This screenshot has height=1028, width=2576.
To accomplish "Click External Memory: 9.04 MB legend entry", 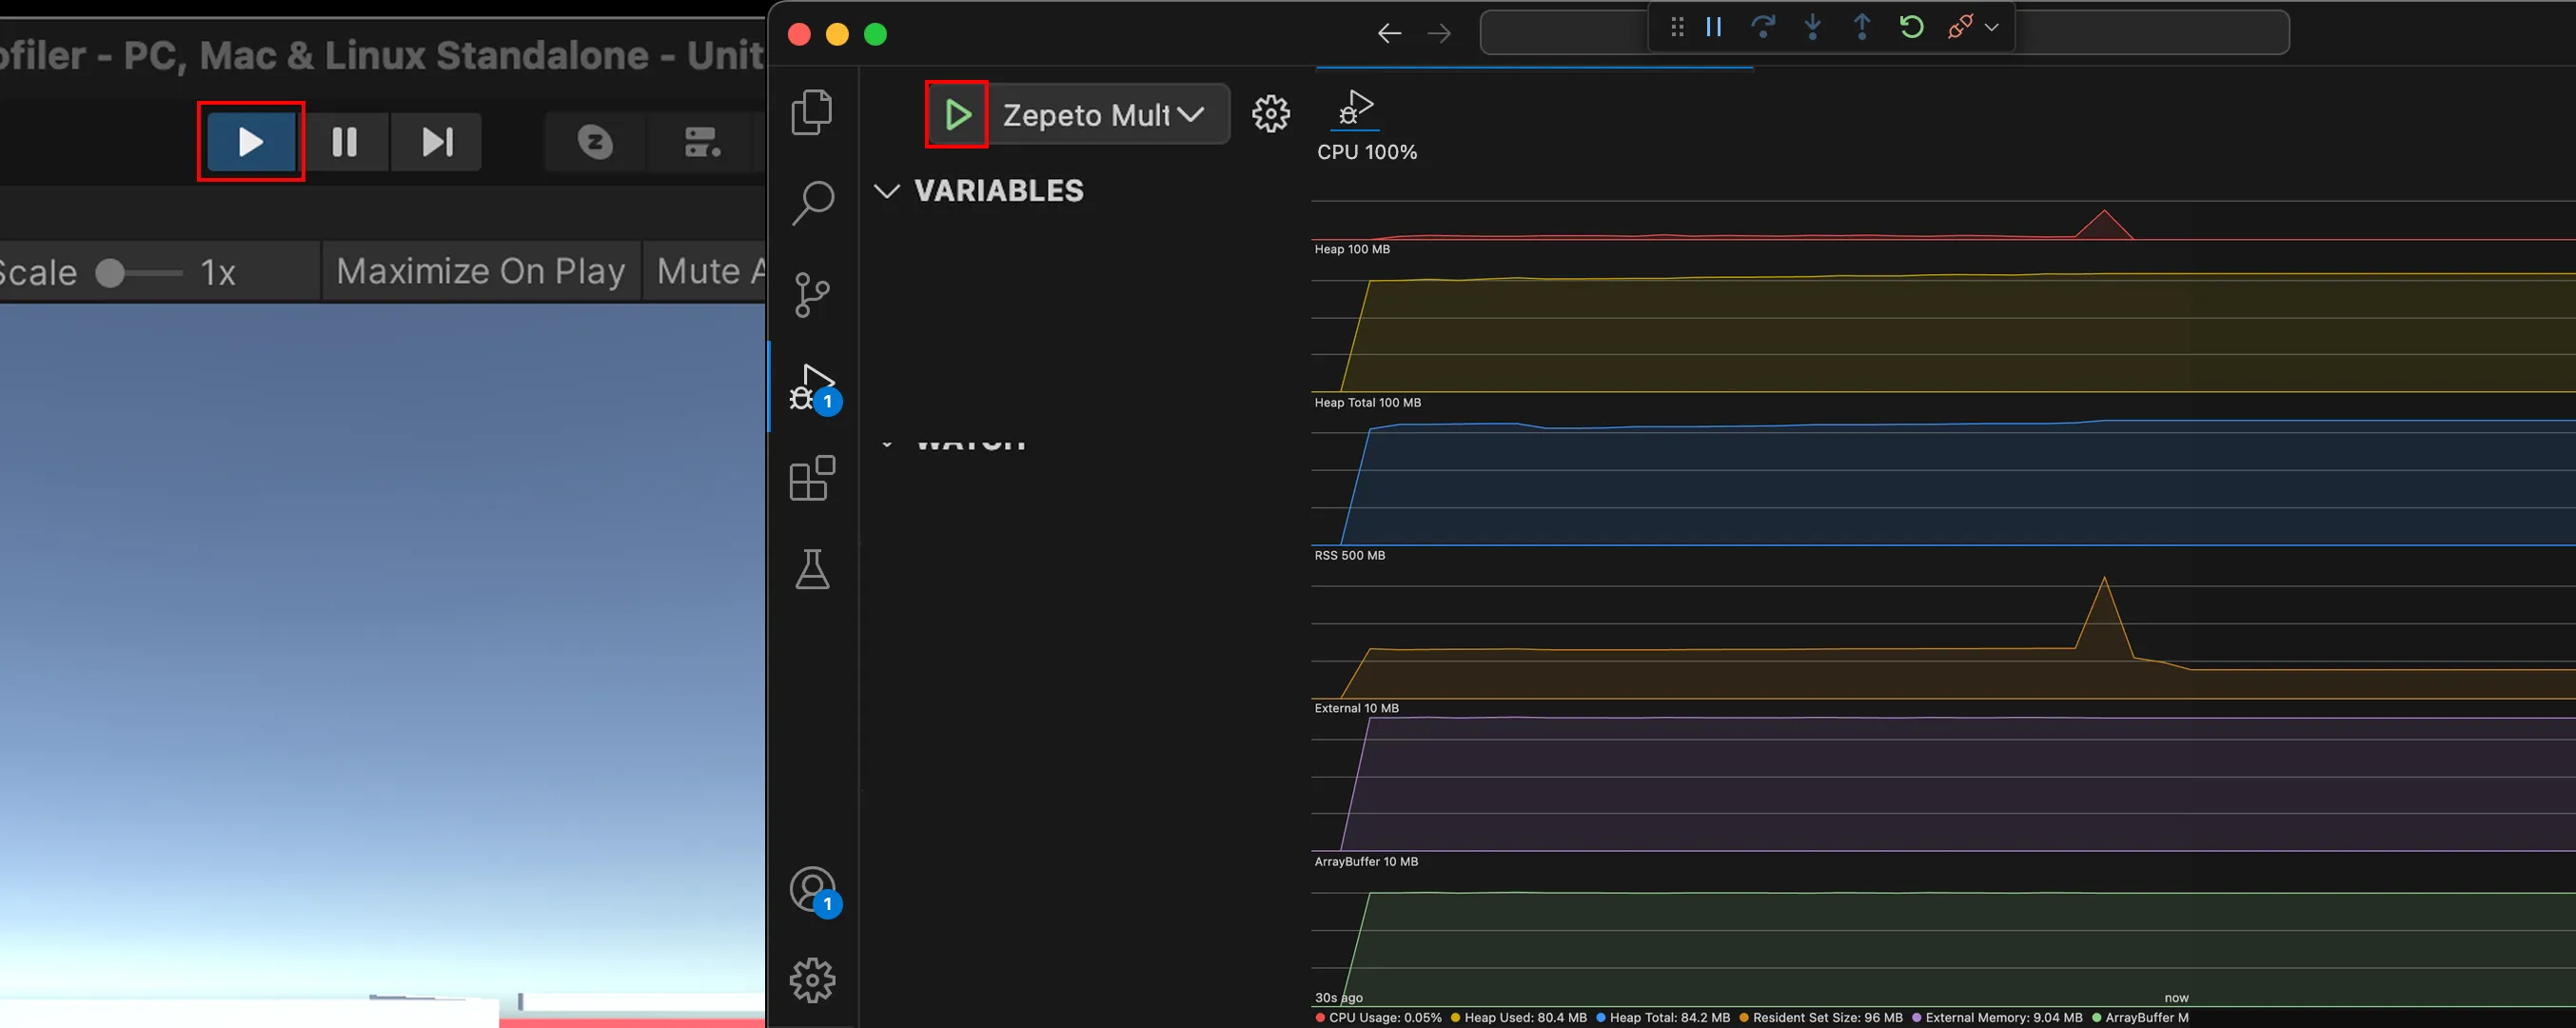I will [x=1997, y=1017].
